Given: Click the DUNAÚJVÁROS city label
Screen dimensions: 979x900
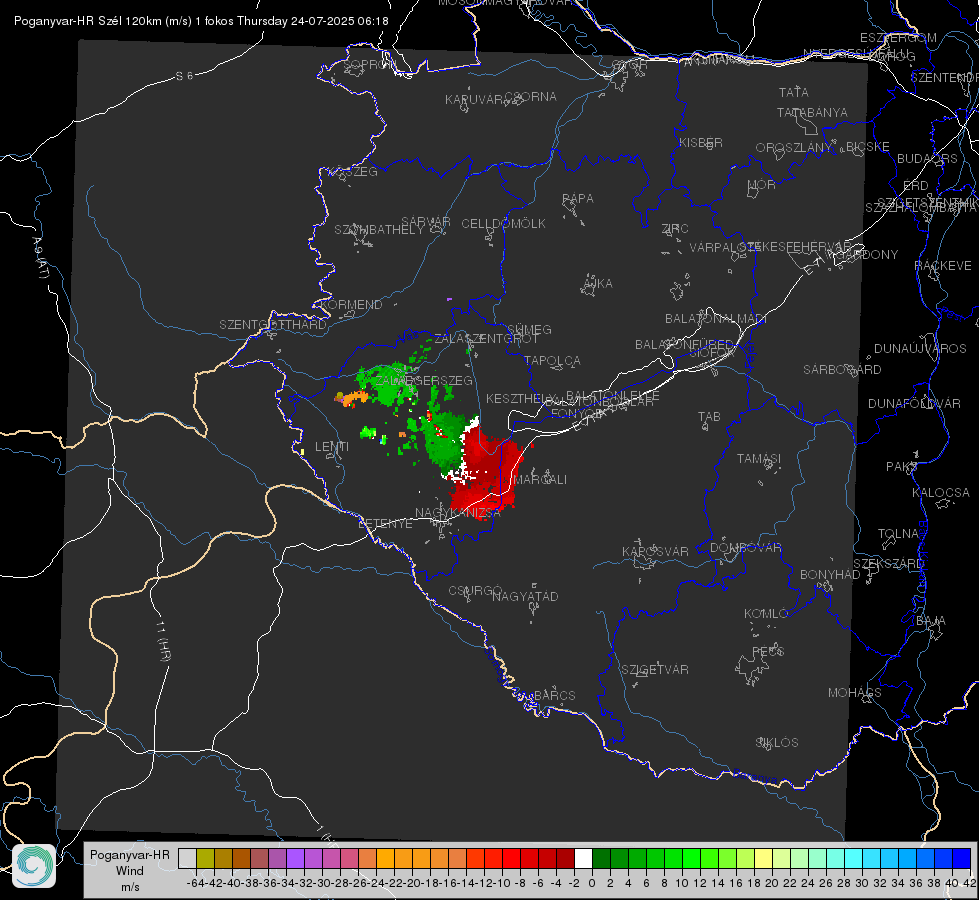Looking at the screenshot, I should 920,349.
